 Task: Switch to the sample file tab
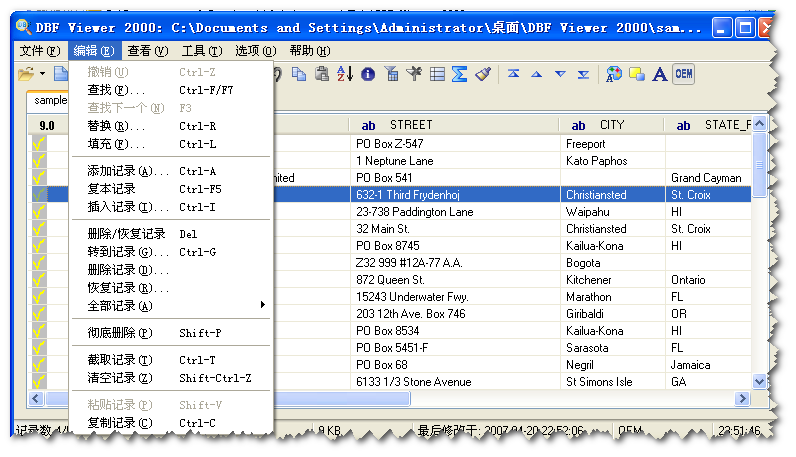coord(48,101)
